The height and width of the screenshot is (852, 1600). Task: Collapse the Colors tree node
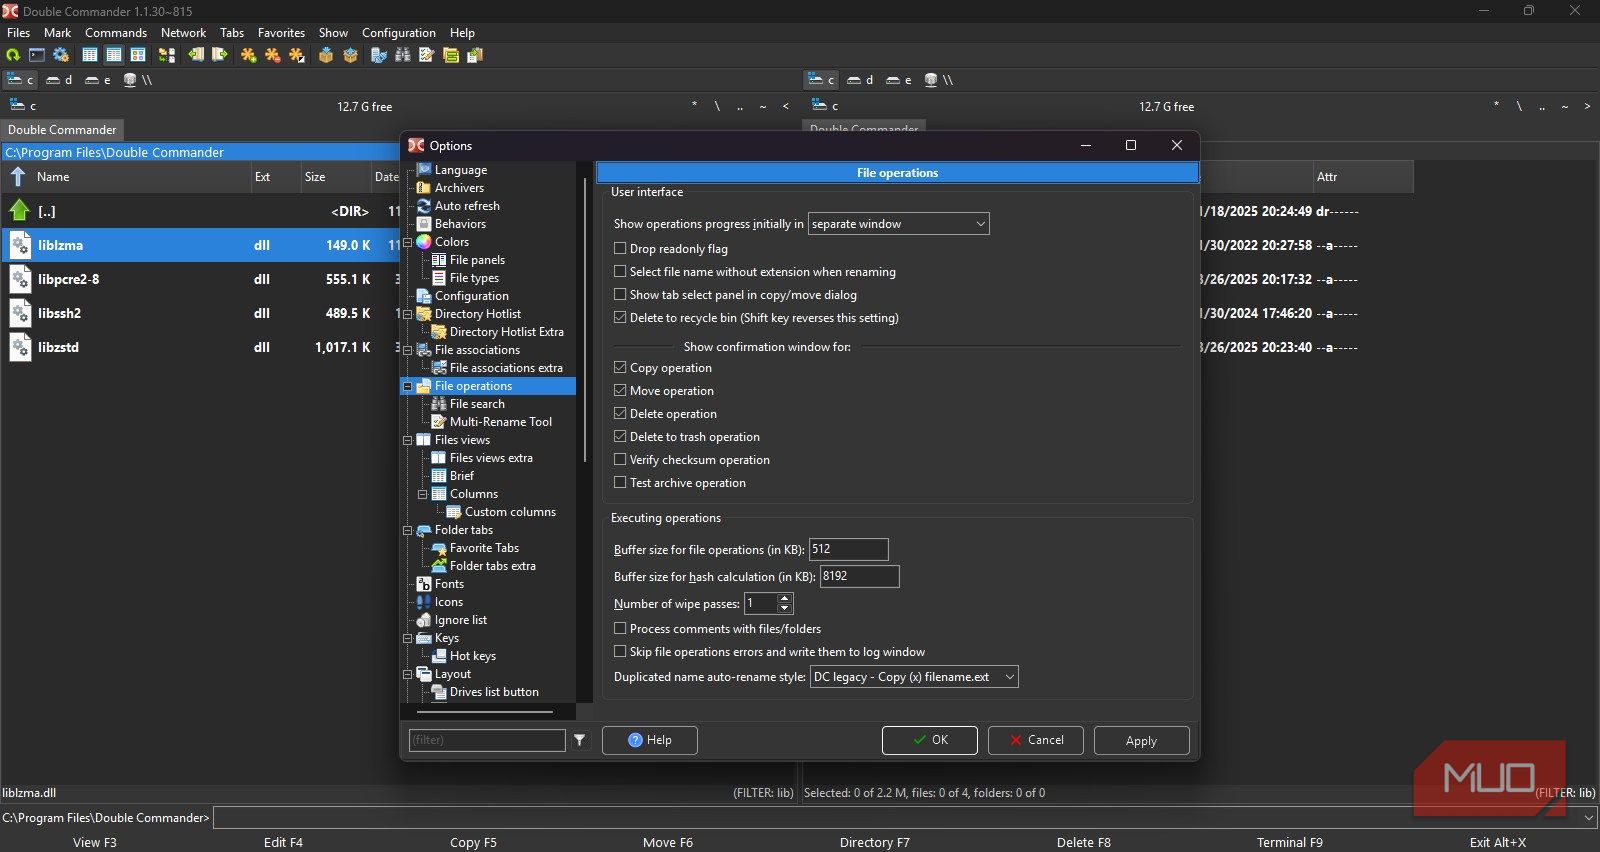[408, 242]
